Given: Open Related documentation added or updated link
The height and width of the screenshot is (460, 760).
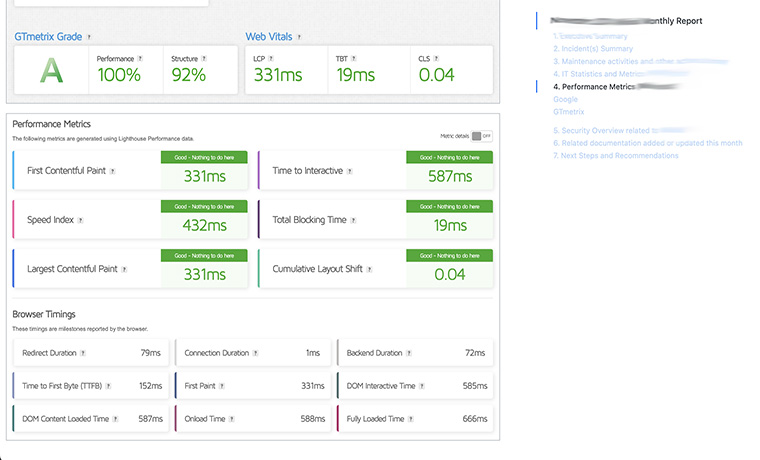Looking at the screenshot, I should click(x=651, y=143).
